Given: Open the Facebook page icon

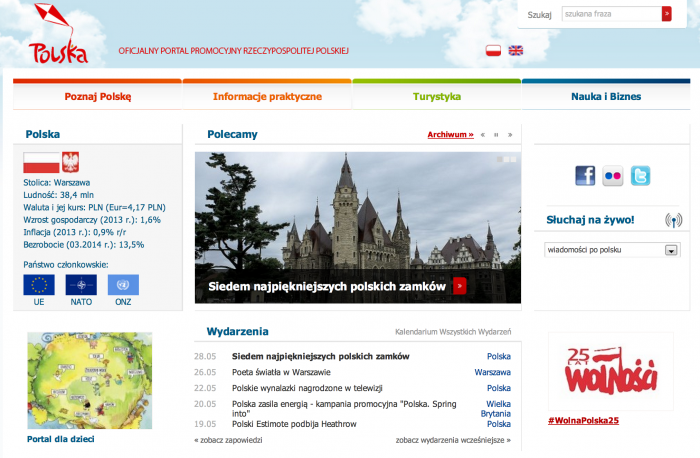Looking at the screenshot, I should (x=585, y=175).
